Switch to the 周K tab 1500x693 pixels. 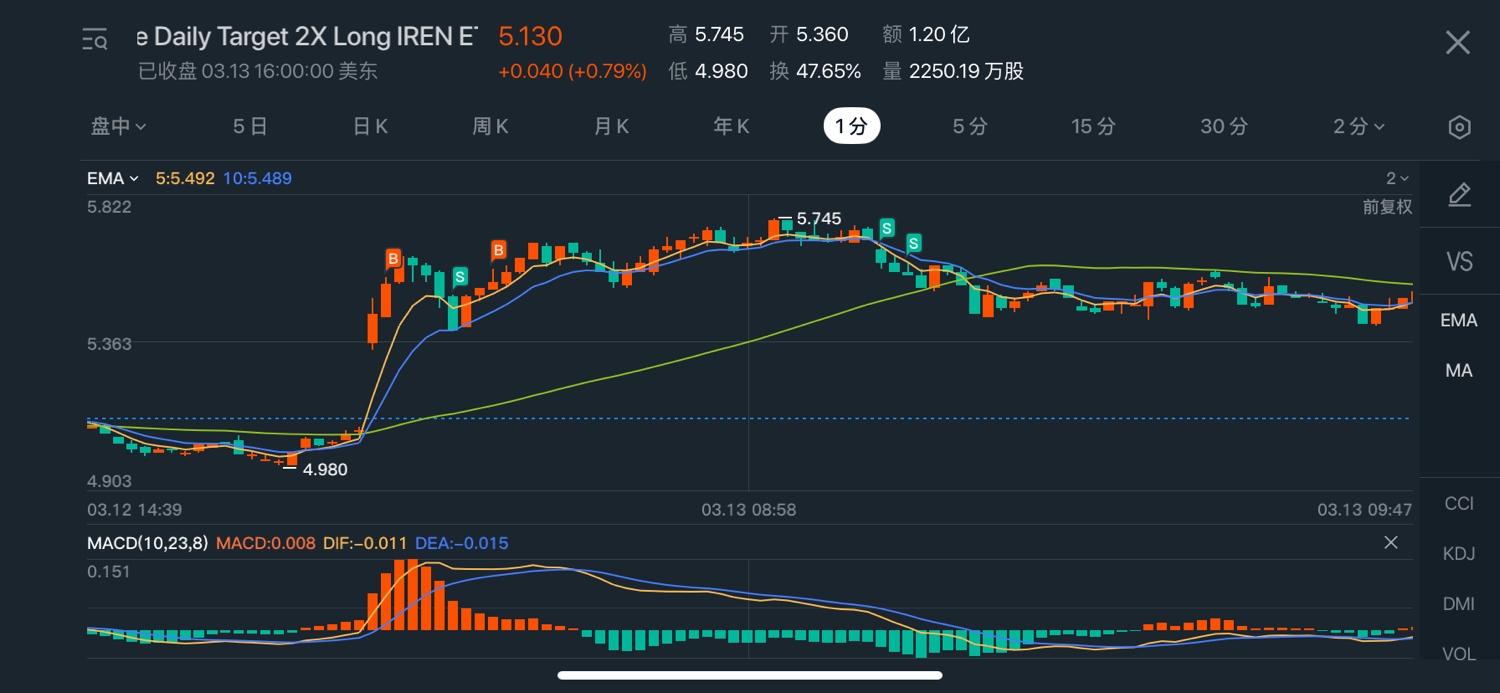click(490, 127)
